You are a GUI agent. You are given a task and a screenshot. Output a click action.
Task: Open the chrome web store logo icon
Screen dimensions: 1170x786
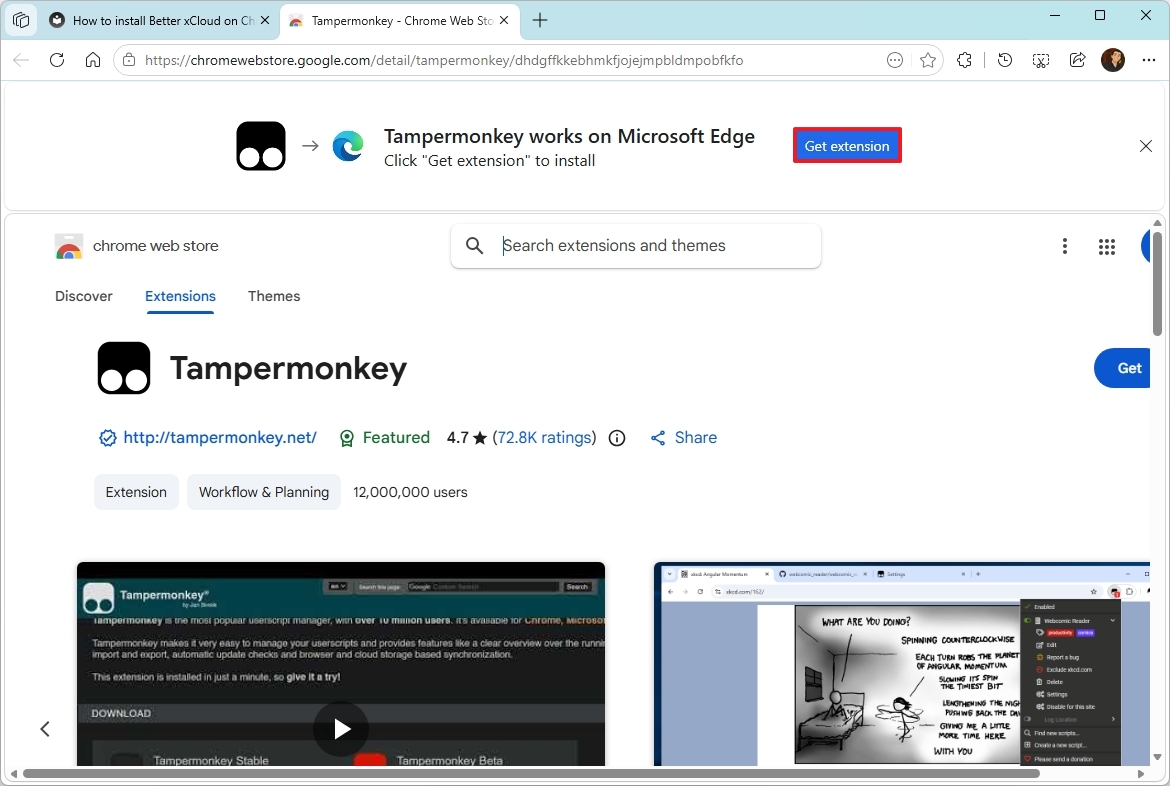(x=68, y=246)
